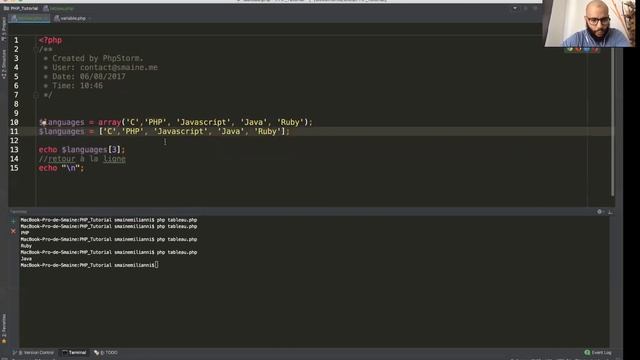Open terminal panel settings gear
This screenshot has width=640, height=360.
(x=600, y=211)
